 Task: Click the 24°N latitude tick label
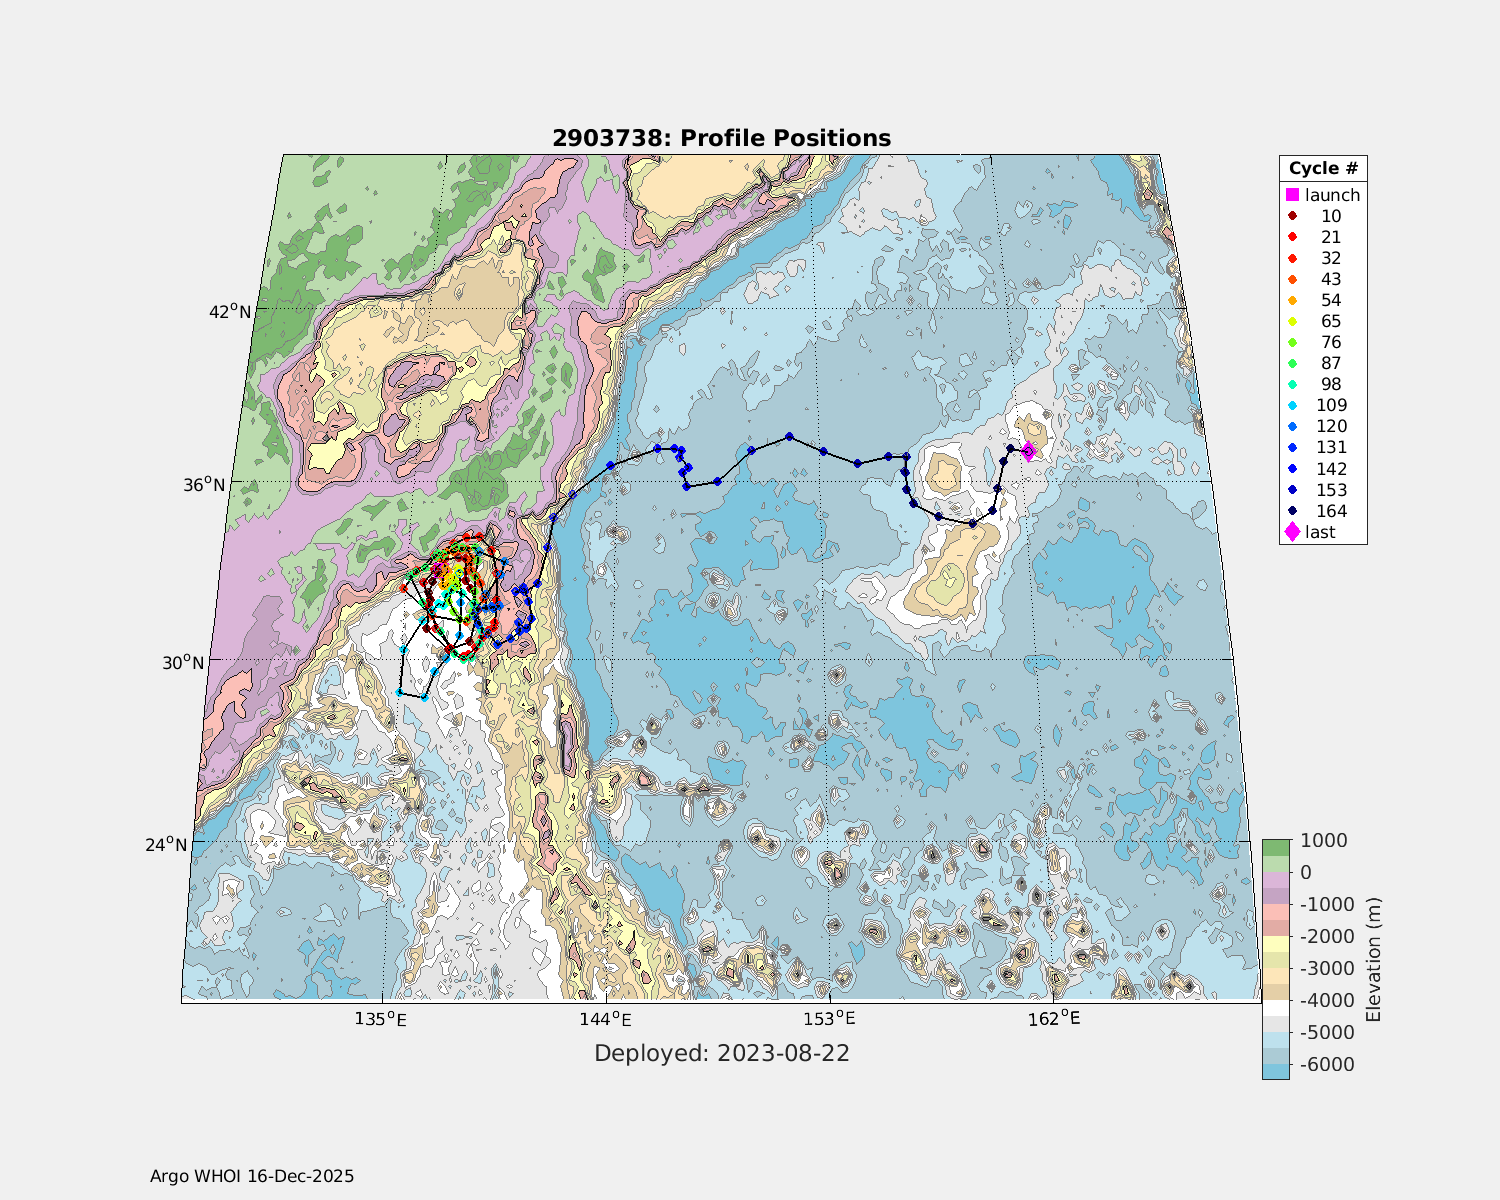(168, 844)
